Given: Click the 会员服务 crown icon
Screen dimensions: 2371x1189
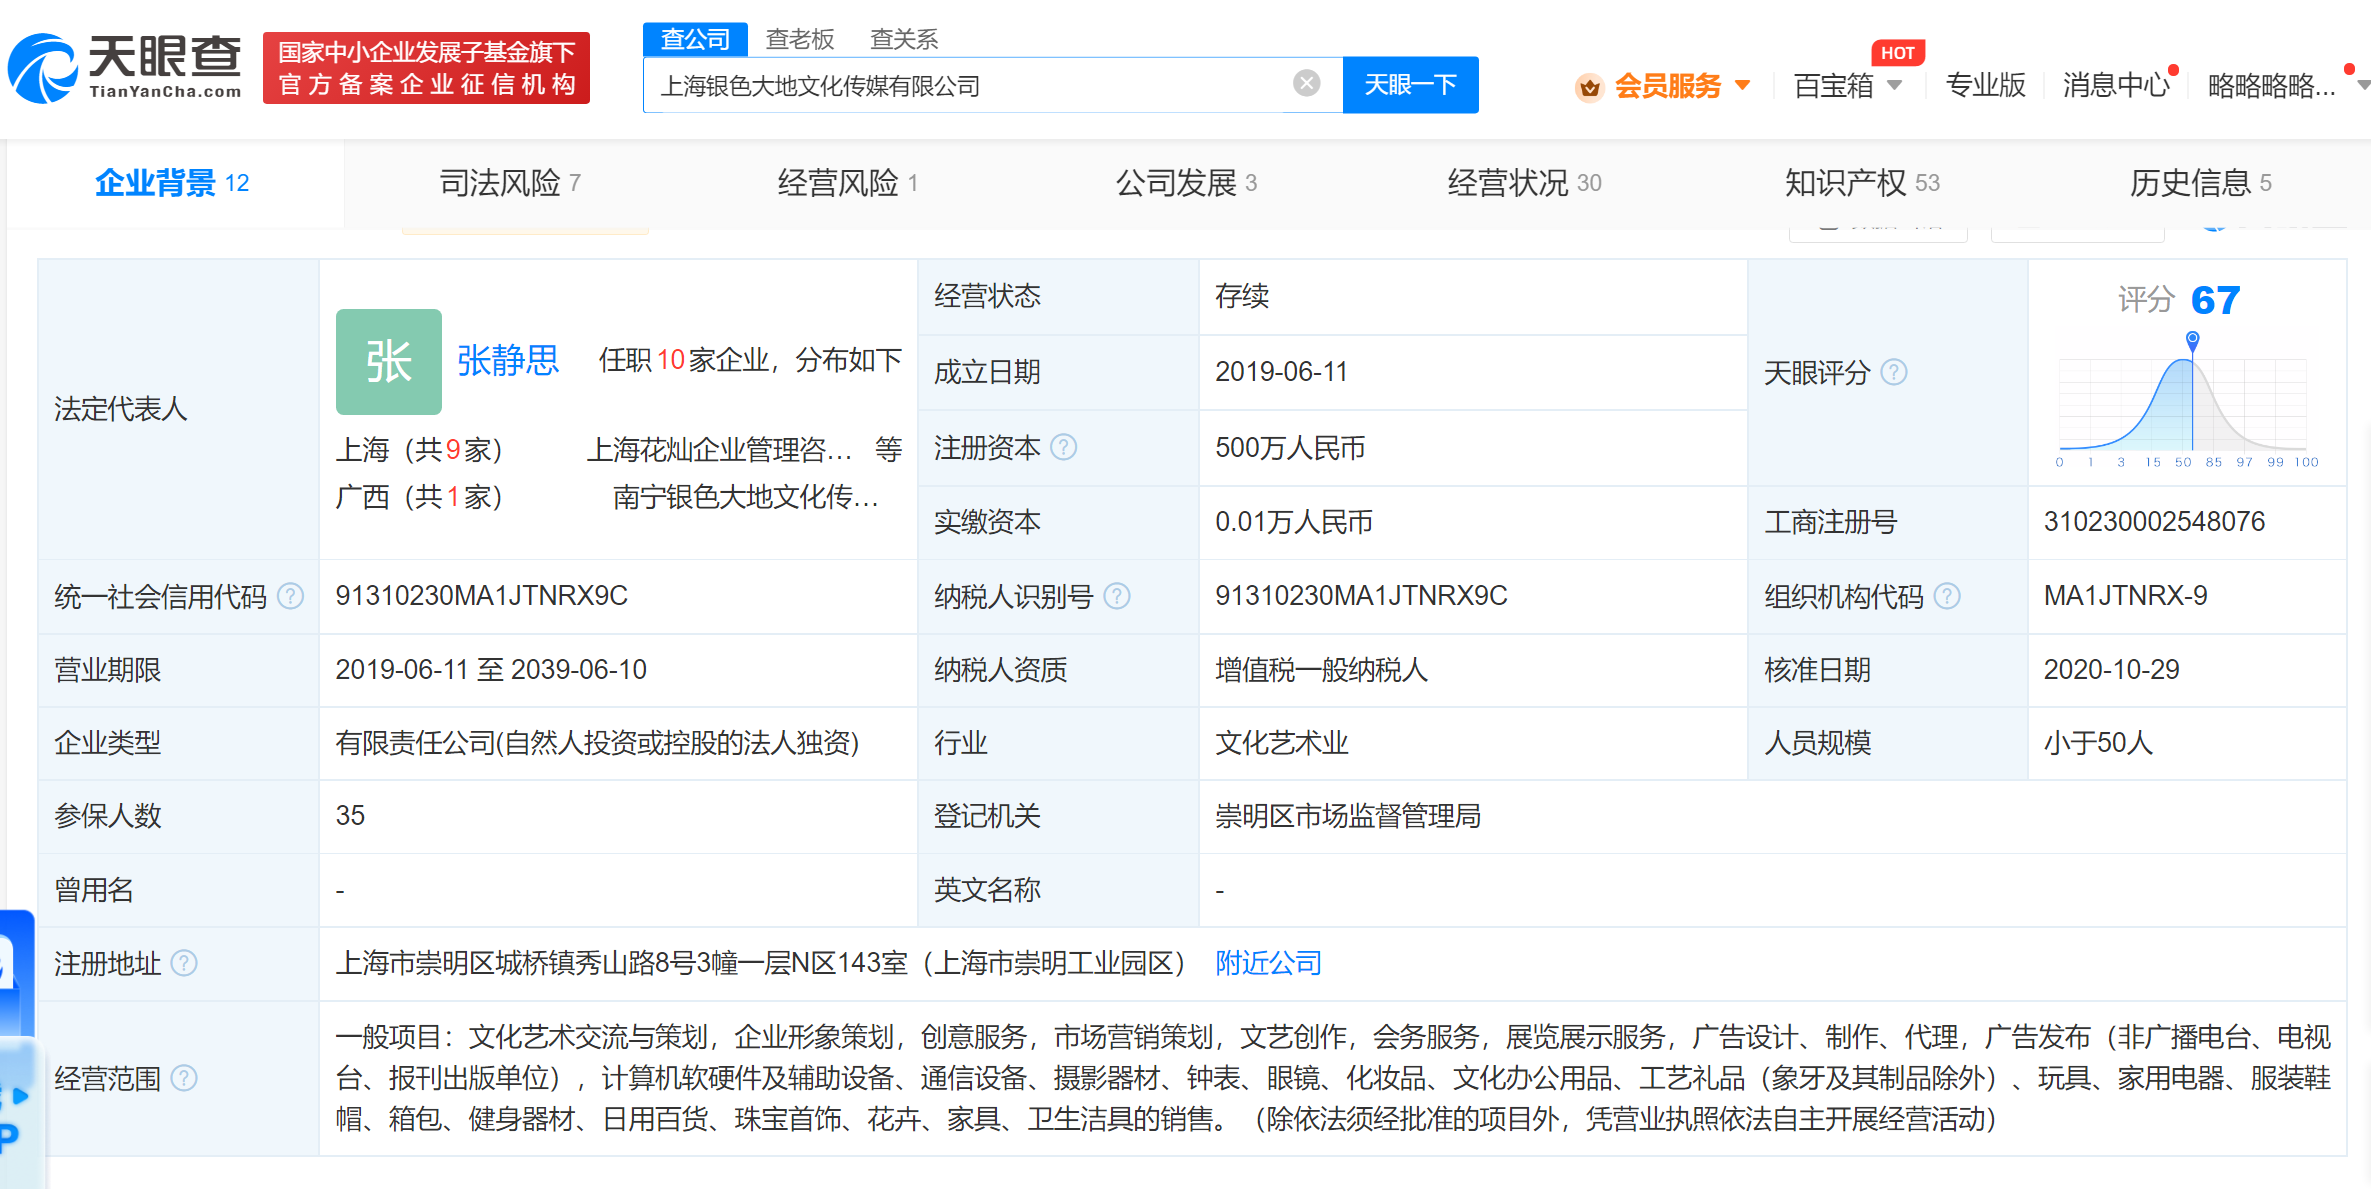Looking at the screenshot, I should (x=1589, y=87).
